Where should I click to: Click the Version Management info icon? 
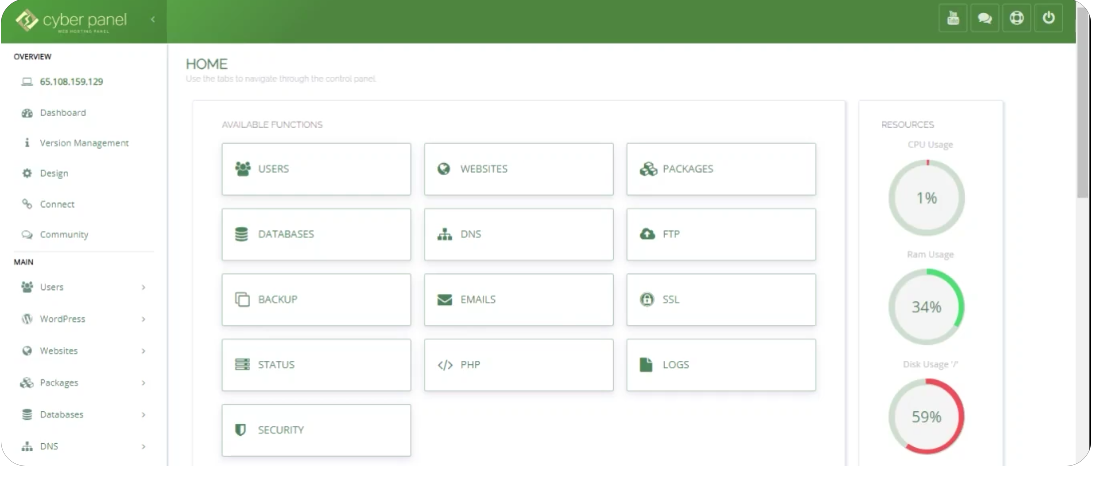point(27,143)
